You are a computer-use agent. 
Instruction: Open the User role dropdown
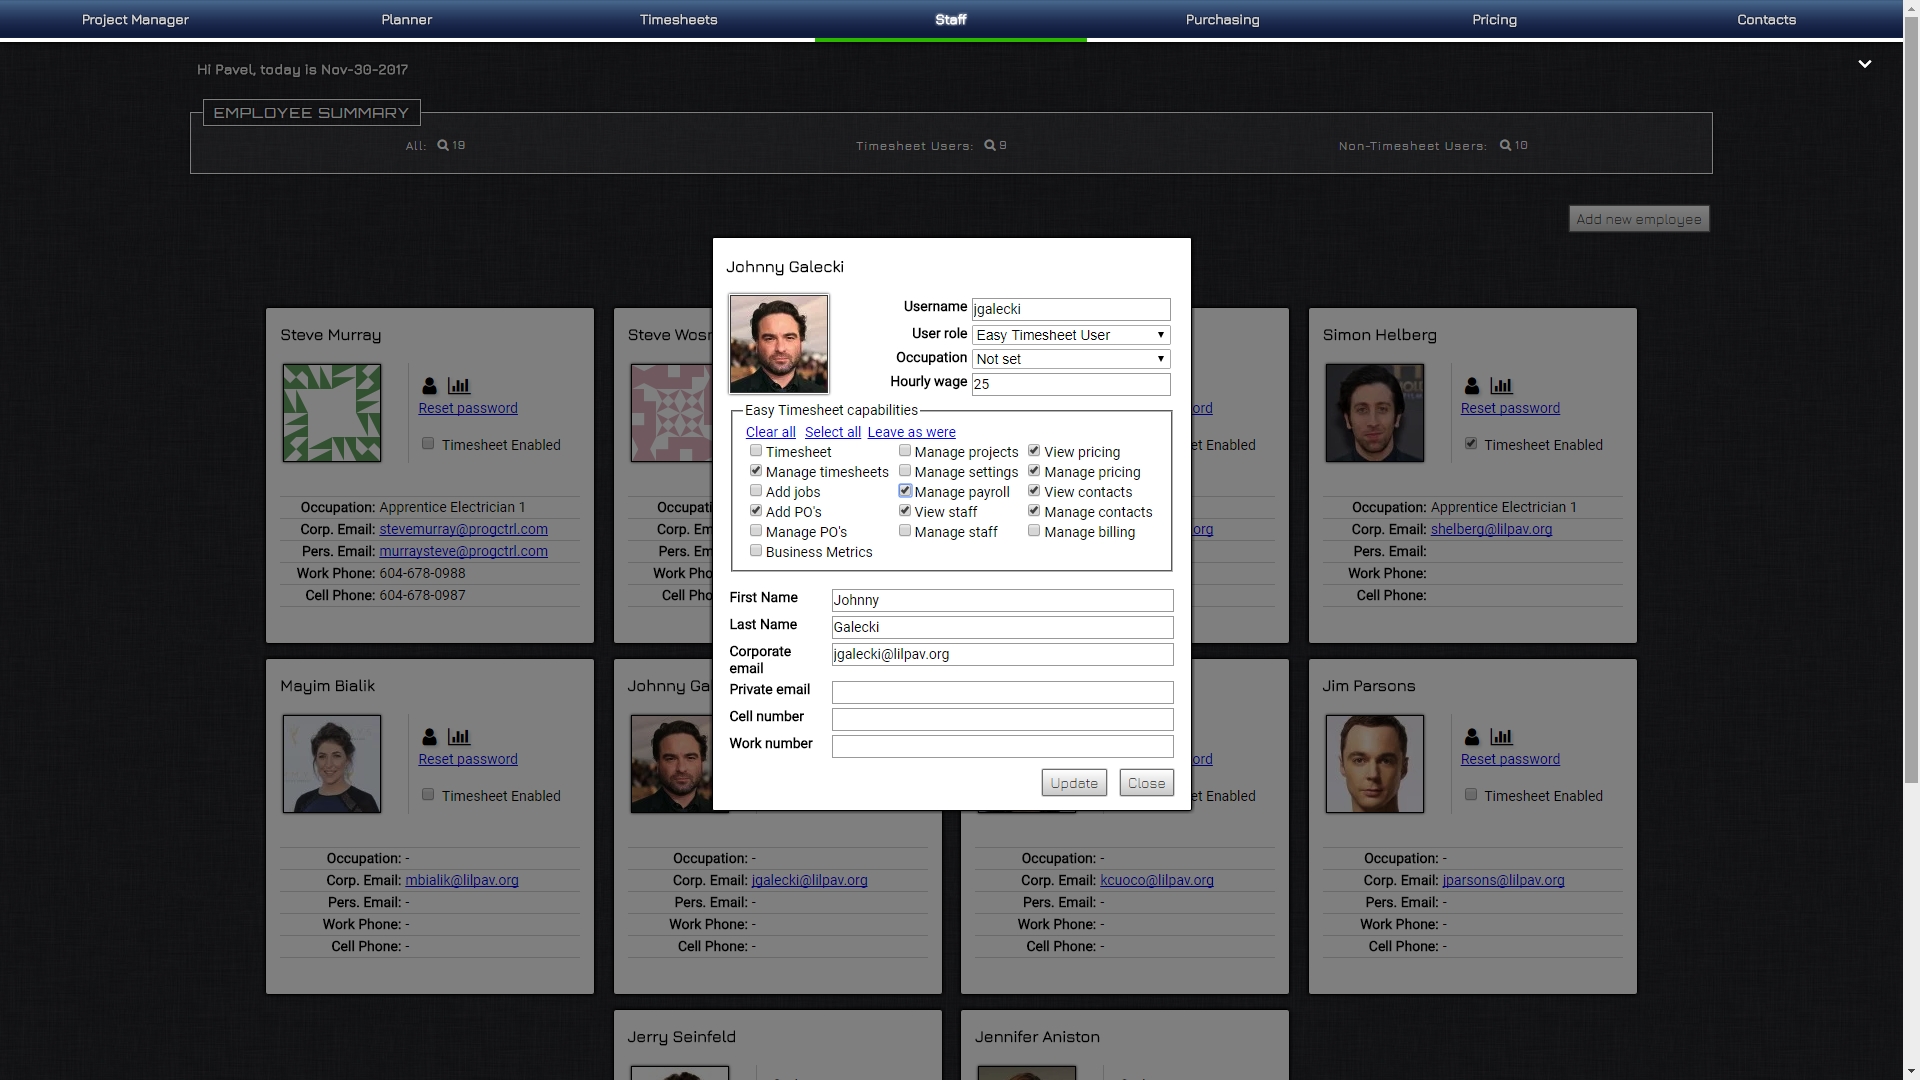pos(1071,335)
